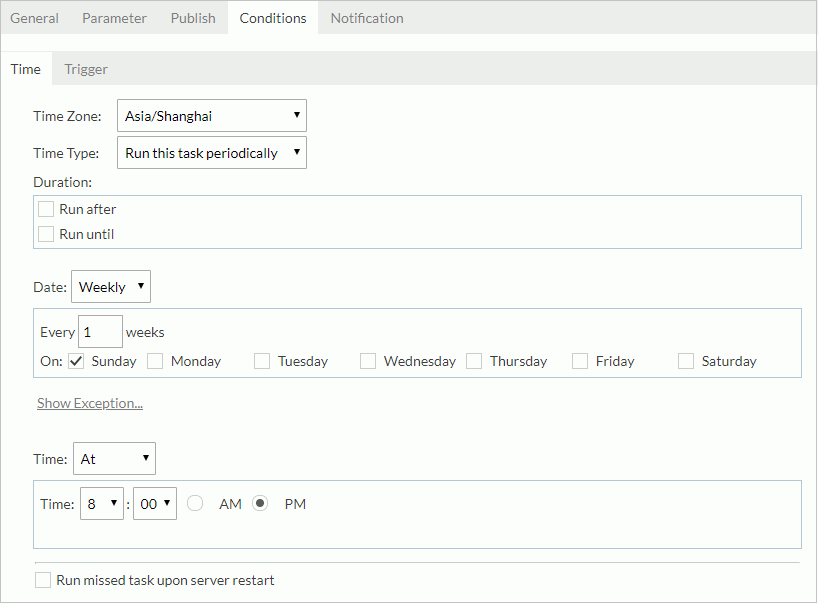This screenshot has width=818, height=604.
Task: Open the Time Type dropdown
Action: coord(211,153)
